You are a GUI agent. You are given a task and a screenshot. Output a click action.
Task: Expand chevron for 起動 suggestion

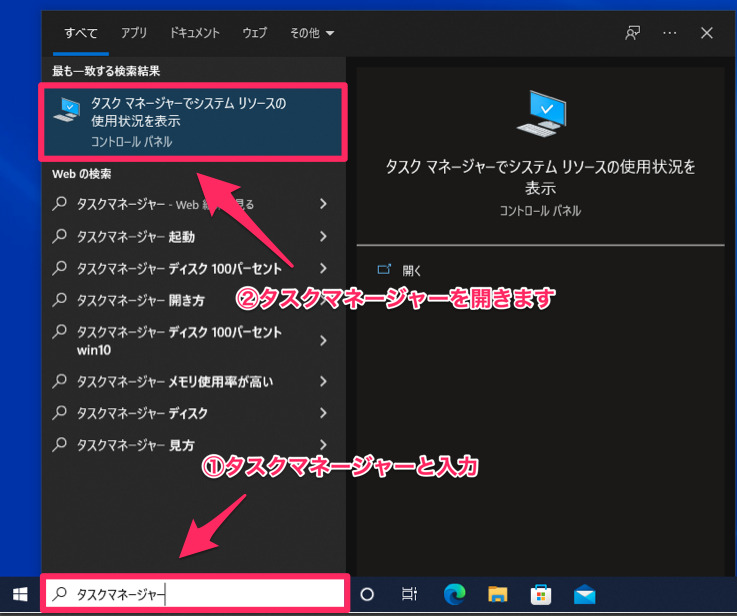coord(323,236)
